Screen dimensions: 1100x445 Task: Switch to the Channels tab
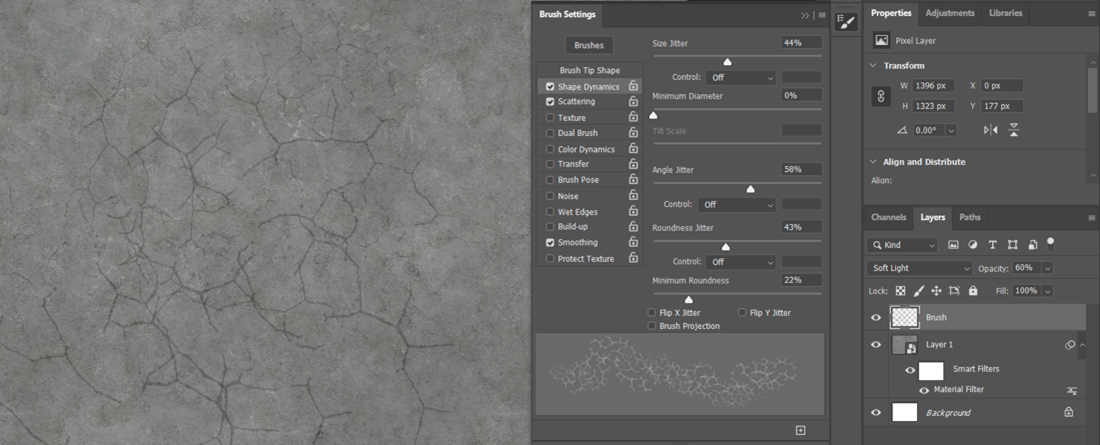point(888,217)
